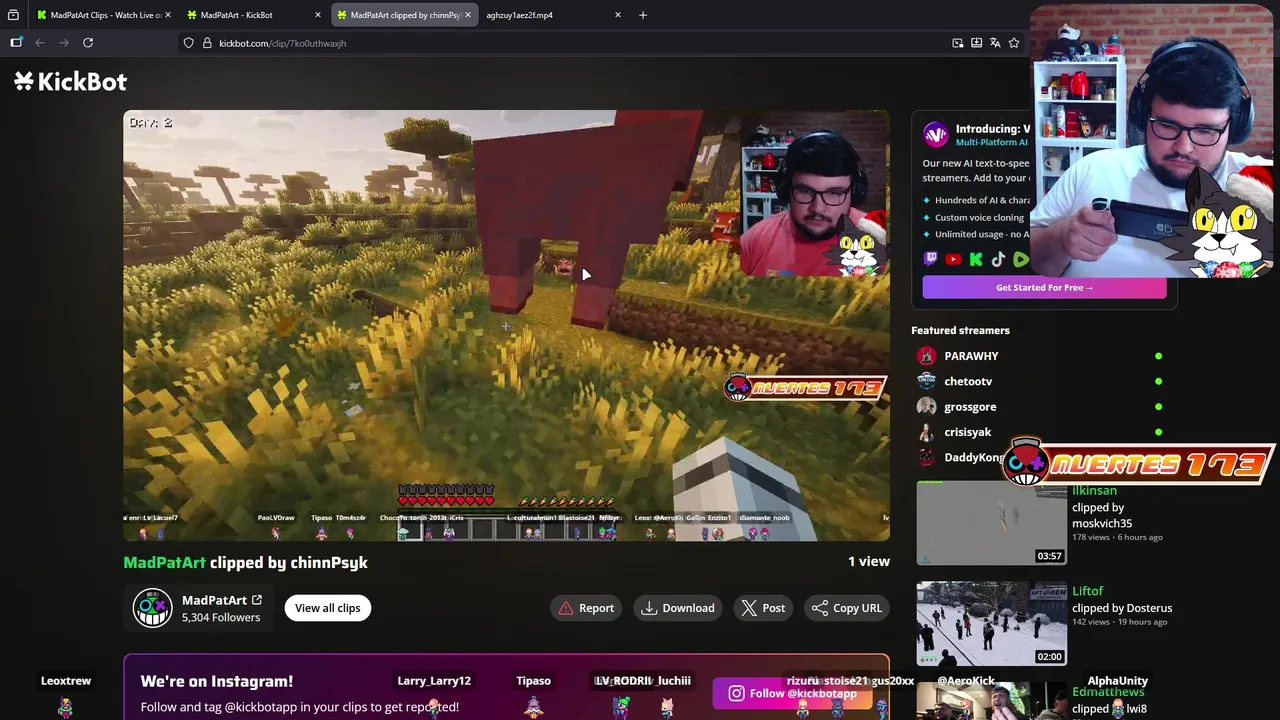Post clip to X
Viewport: 1280px width, 720px height.
pos(763,608)
